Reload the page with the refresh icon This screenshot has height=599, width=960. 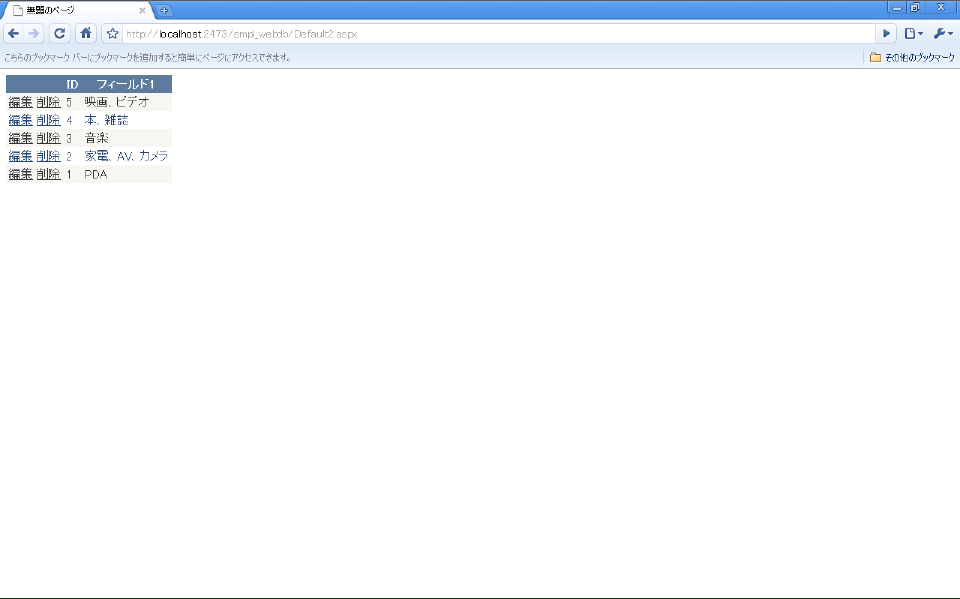[59, 34]
